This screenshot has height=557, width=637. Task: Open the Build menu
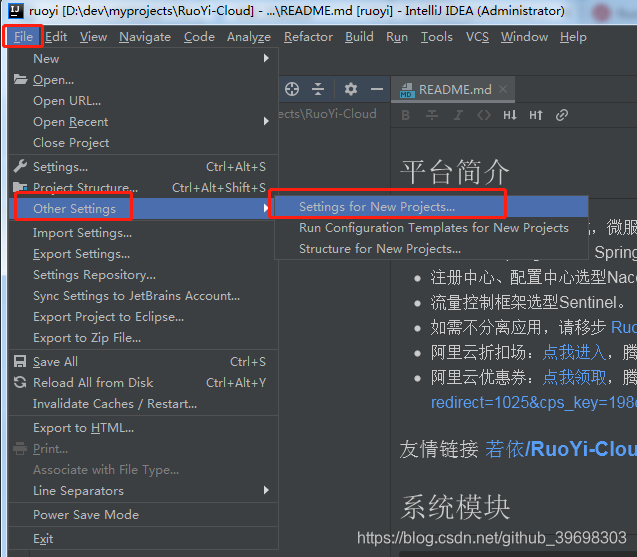(x=359, y=37)
